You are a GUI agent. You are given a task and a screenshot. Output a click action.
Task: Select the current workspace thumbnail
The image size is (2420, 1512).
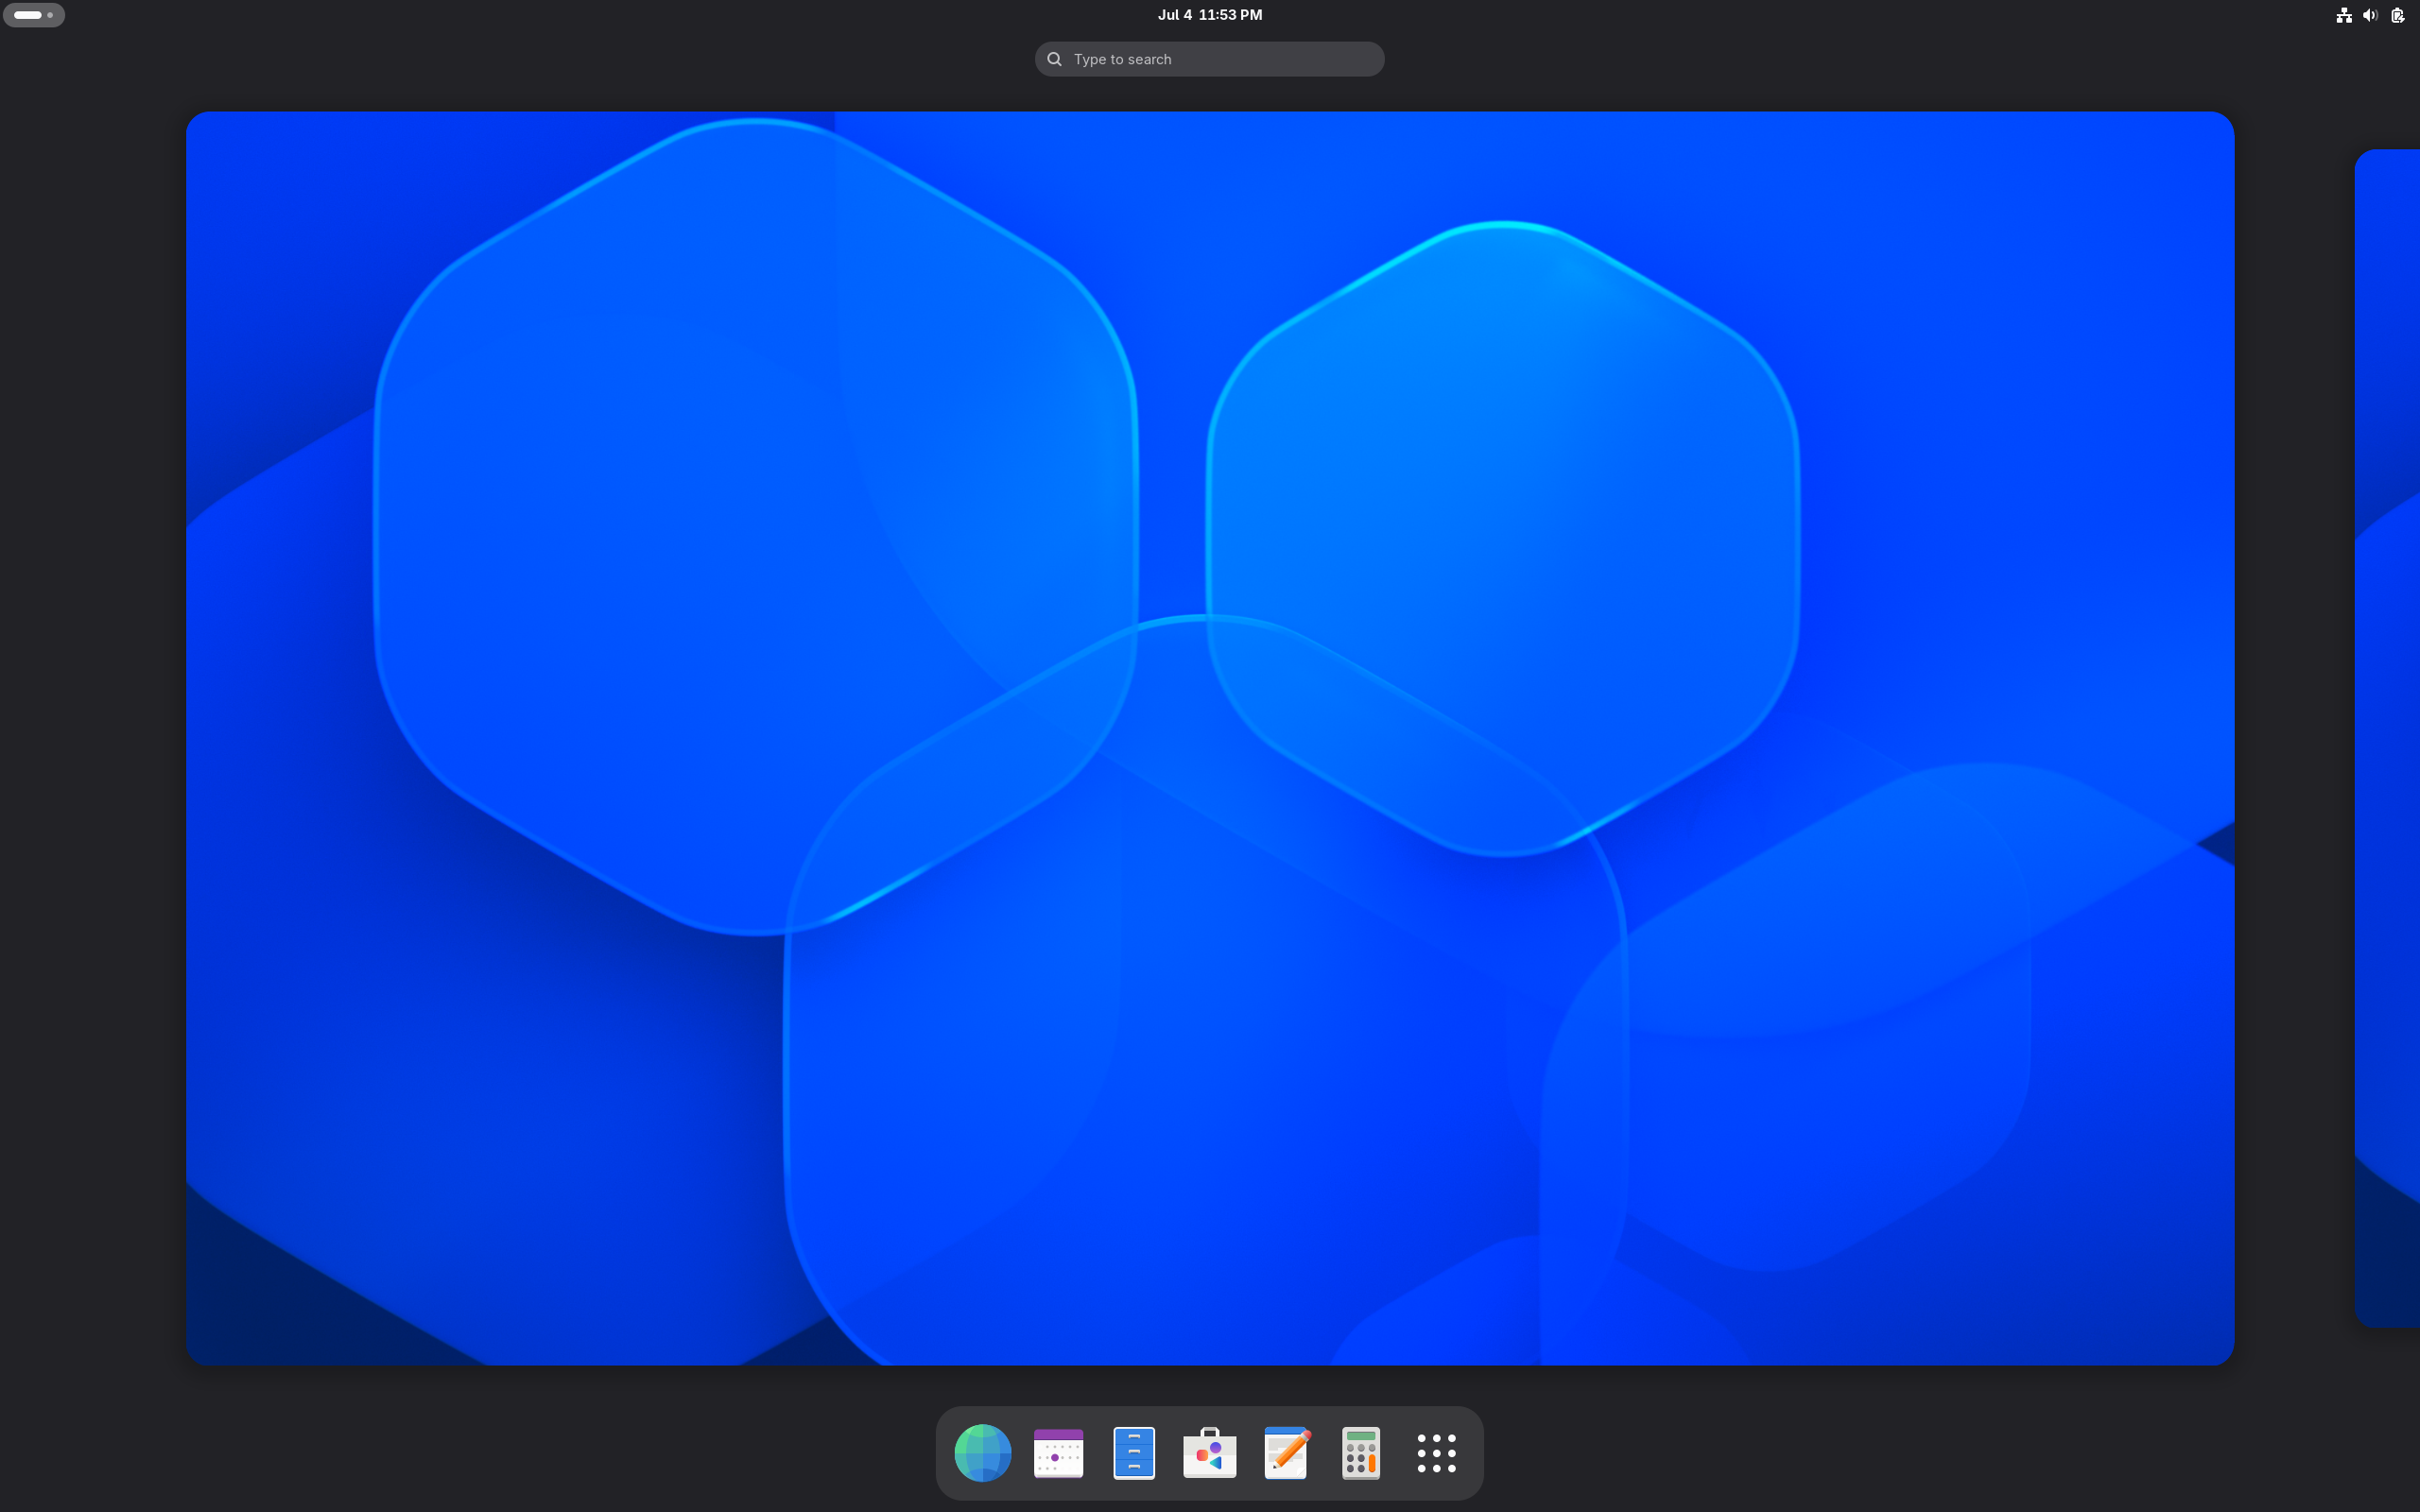(1210, 738)
